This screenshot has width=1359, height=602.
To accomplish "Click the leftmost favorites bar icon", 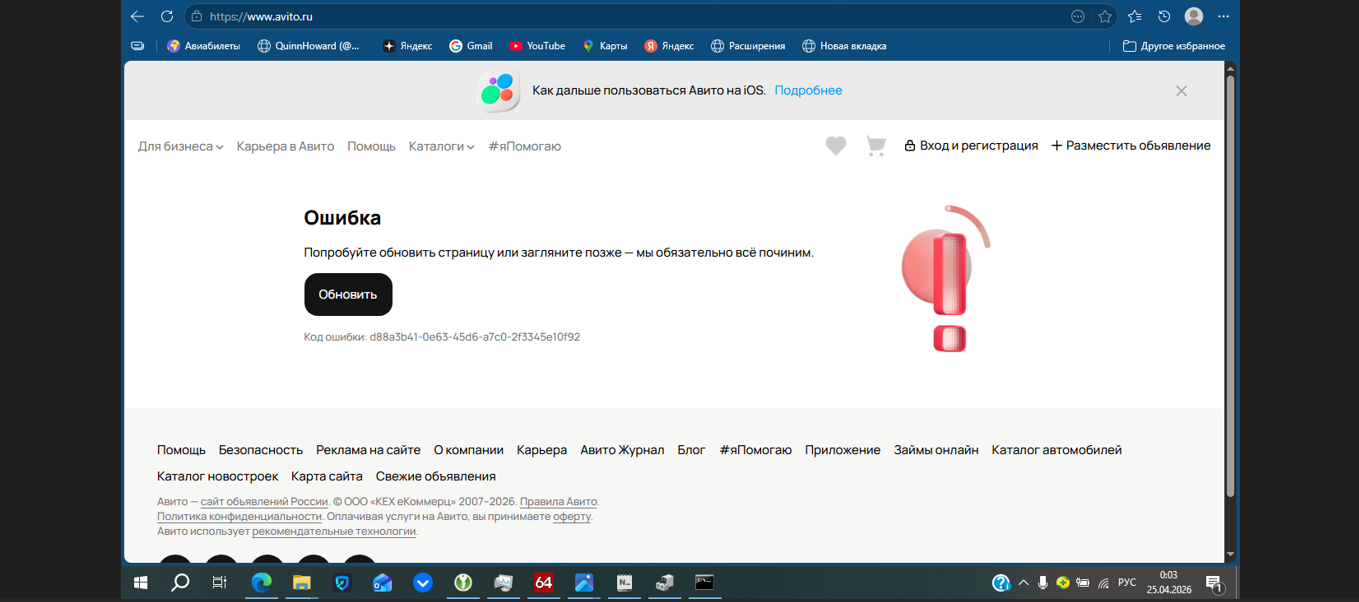I will pyautogui.click(x=138, y=46).
